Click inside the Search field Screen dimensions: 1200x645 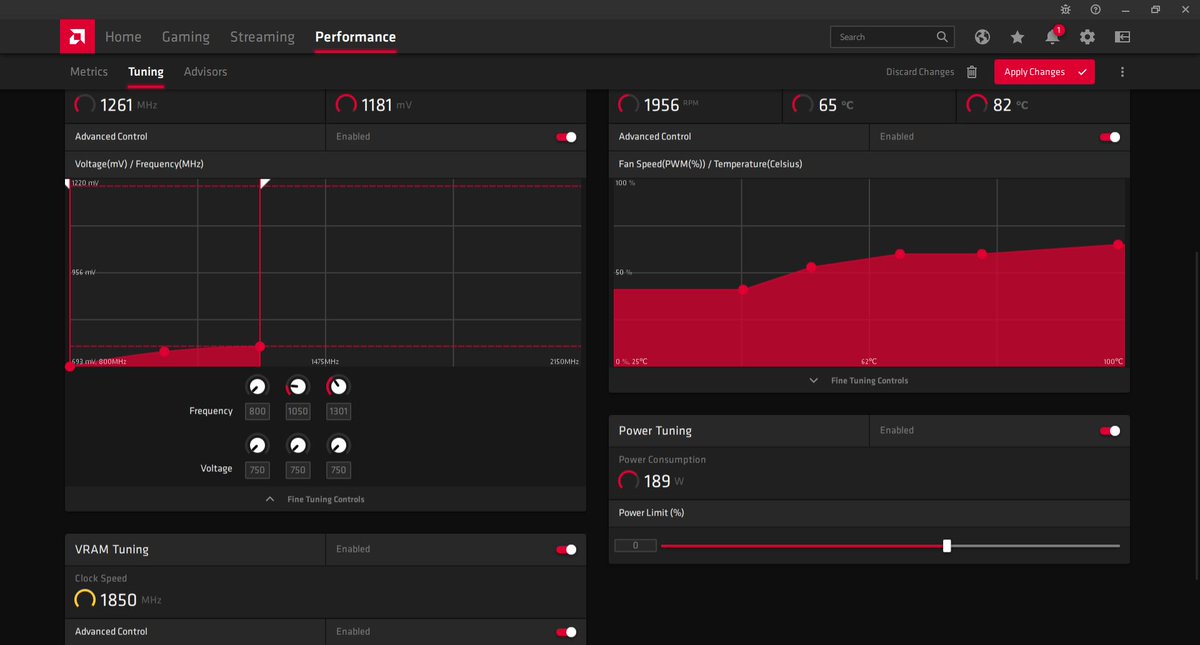pyautogui.click(x=892, y=37)
